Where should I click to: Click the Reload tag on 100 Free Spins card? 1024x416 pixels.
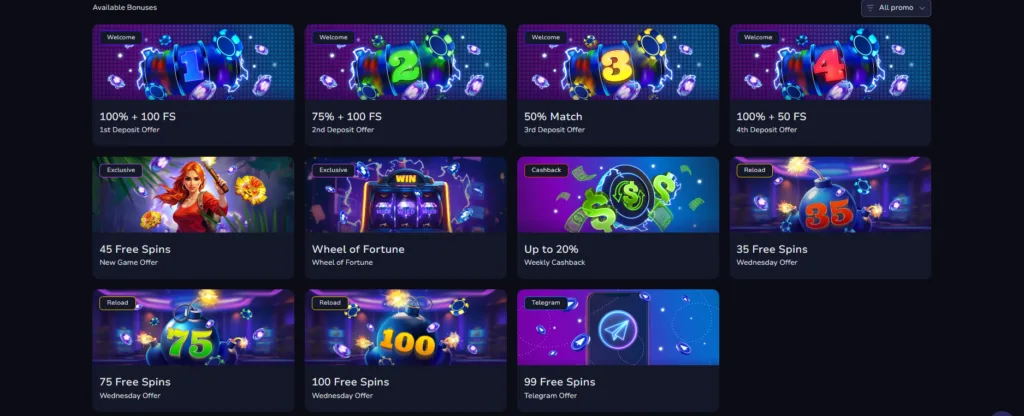tap(330, 303)
